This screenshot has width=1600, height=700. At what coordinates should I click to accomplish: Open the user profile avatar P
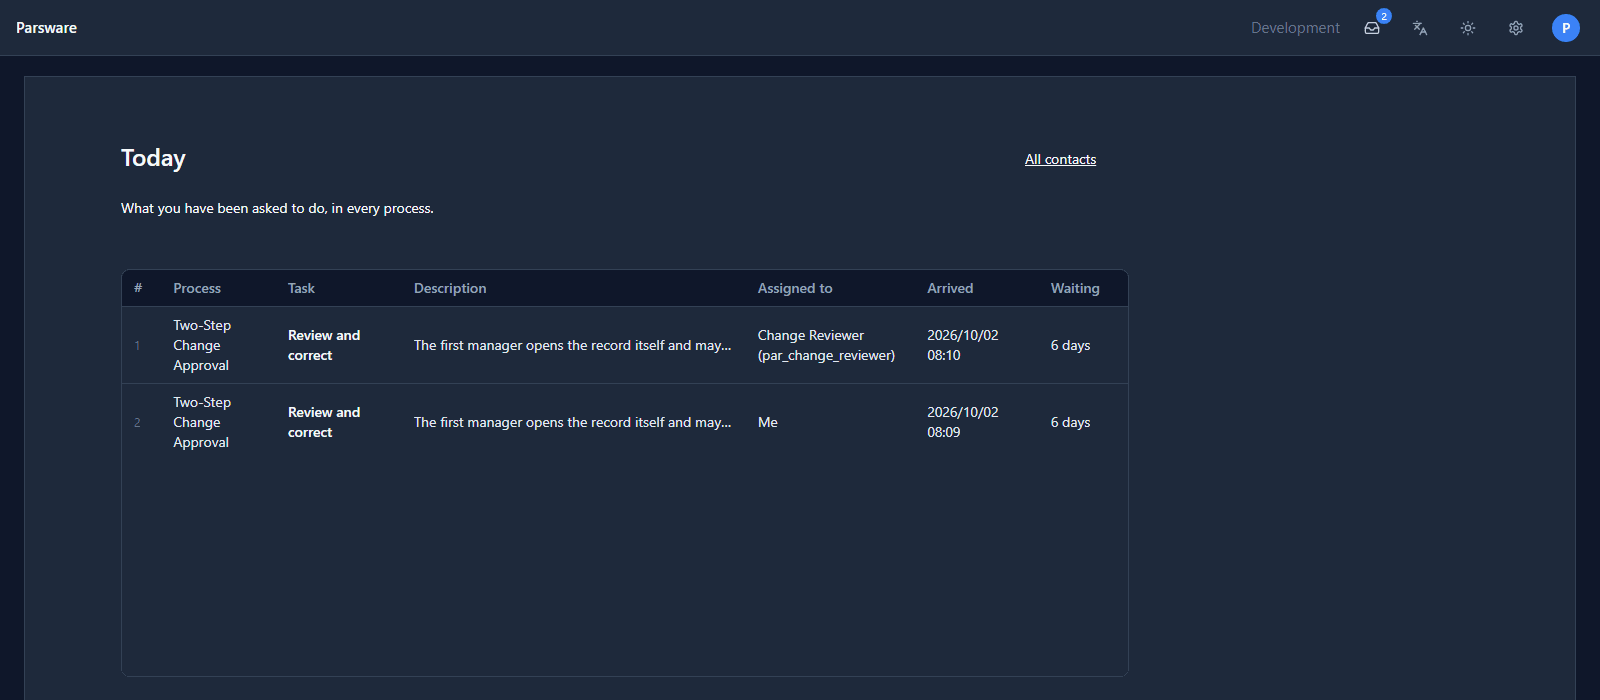[x=1566, y=28]
